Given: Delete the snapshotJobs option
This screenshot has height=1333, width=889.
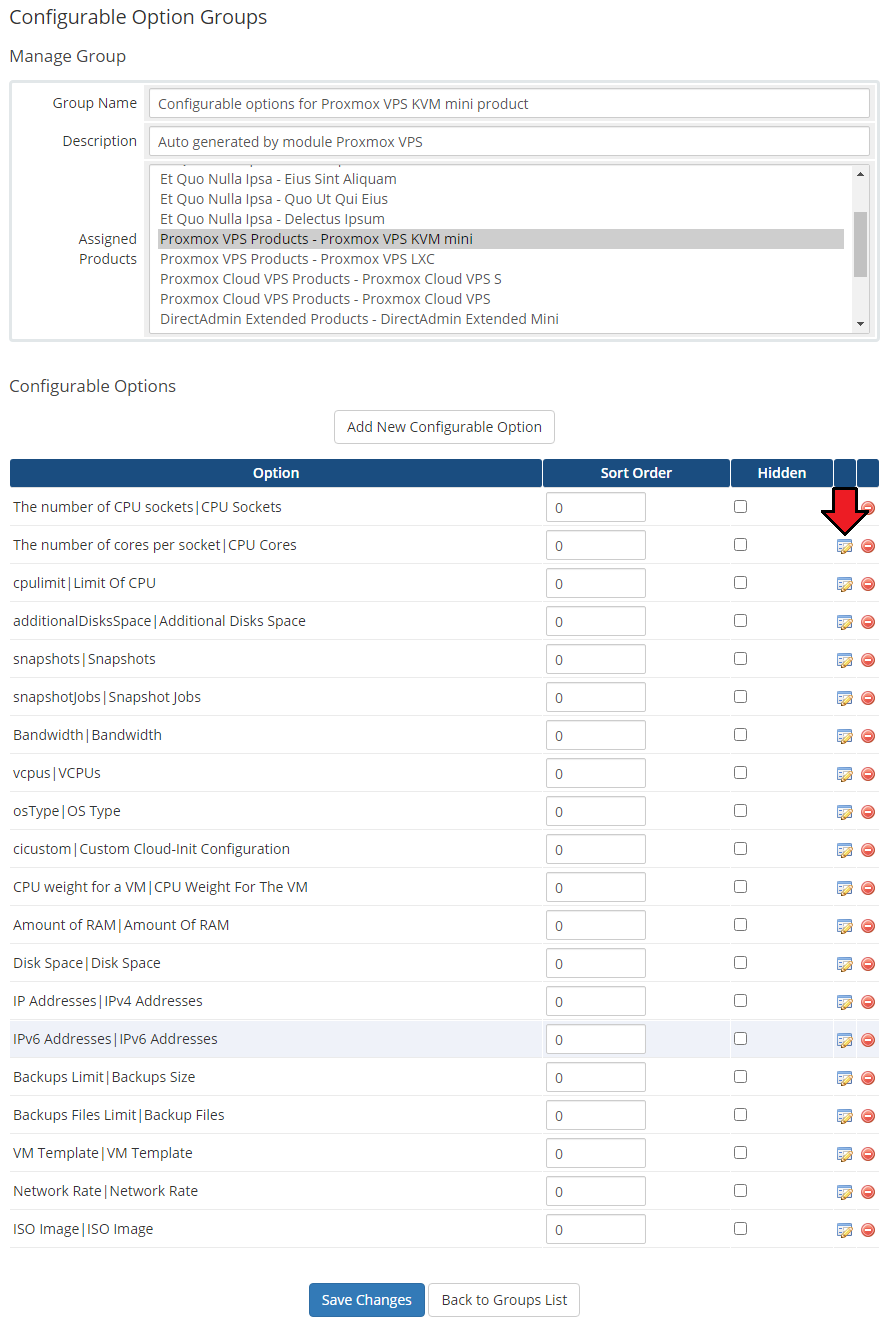Looking at the screenshot, I should tap(868, 698).
